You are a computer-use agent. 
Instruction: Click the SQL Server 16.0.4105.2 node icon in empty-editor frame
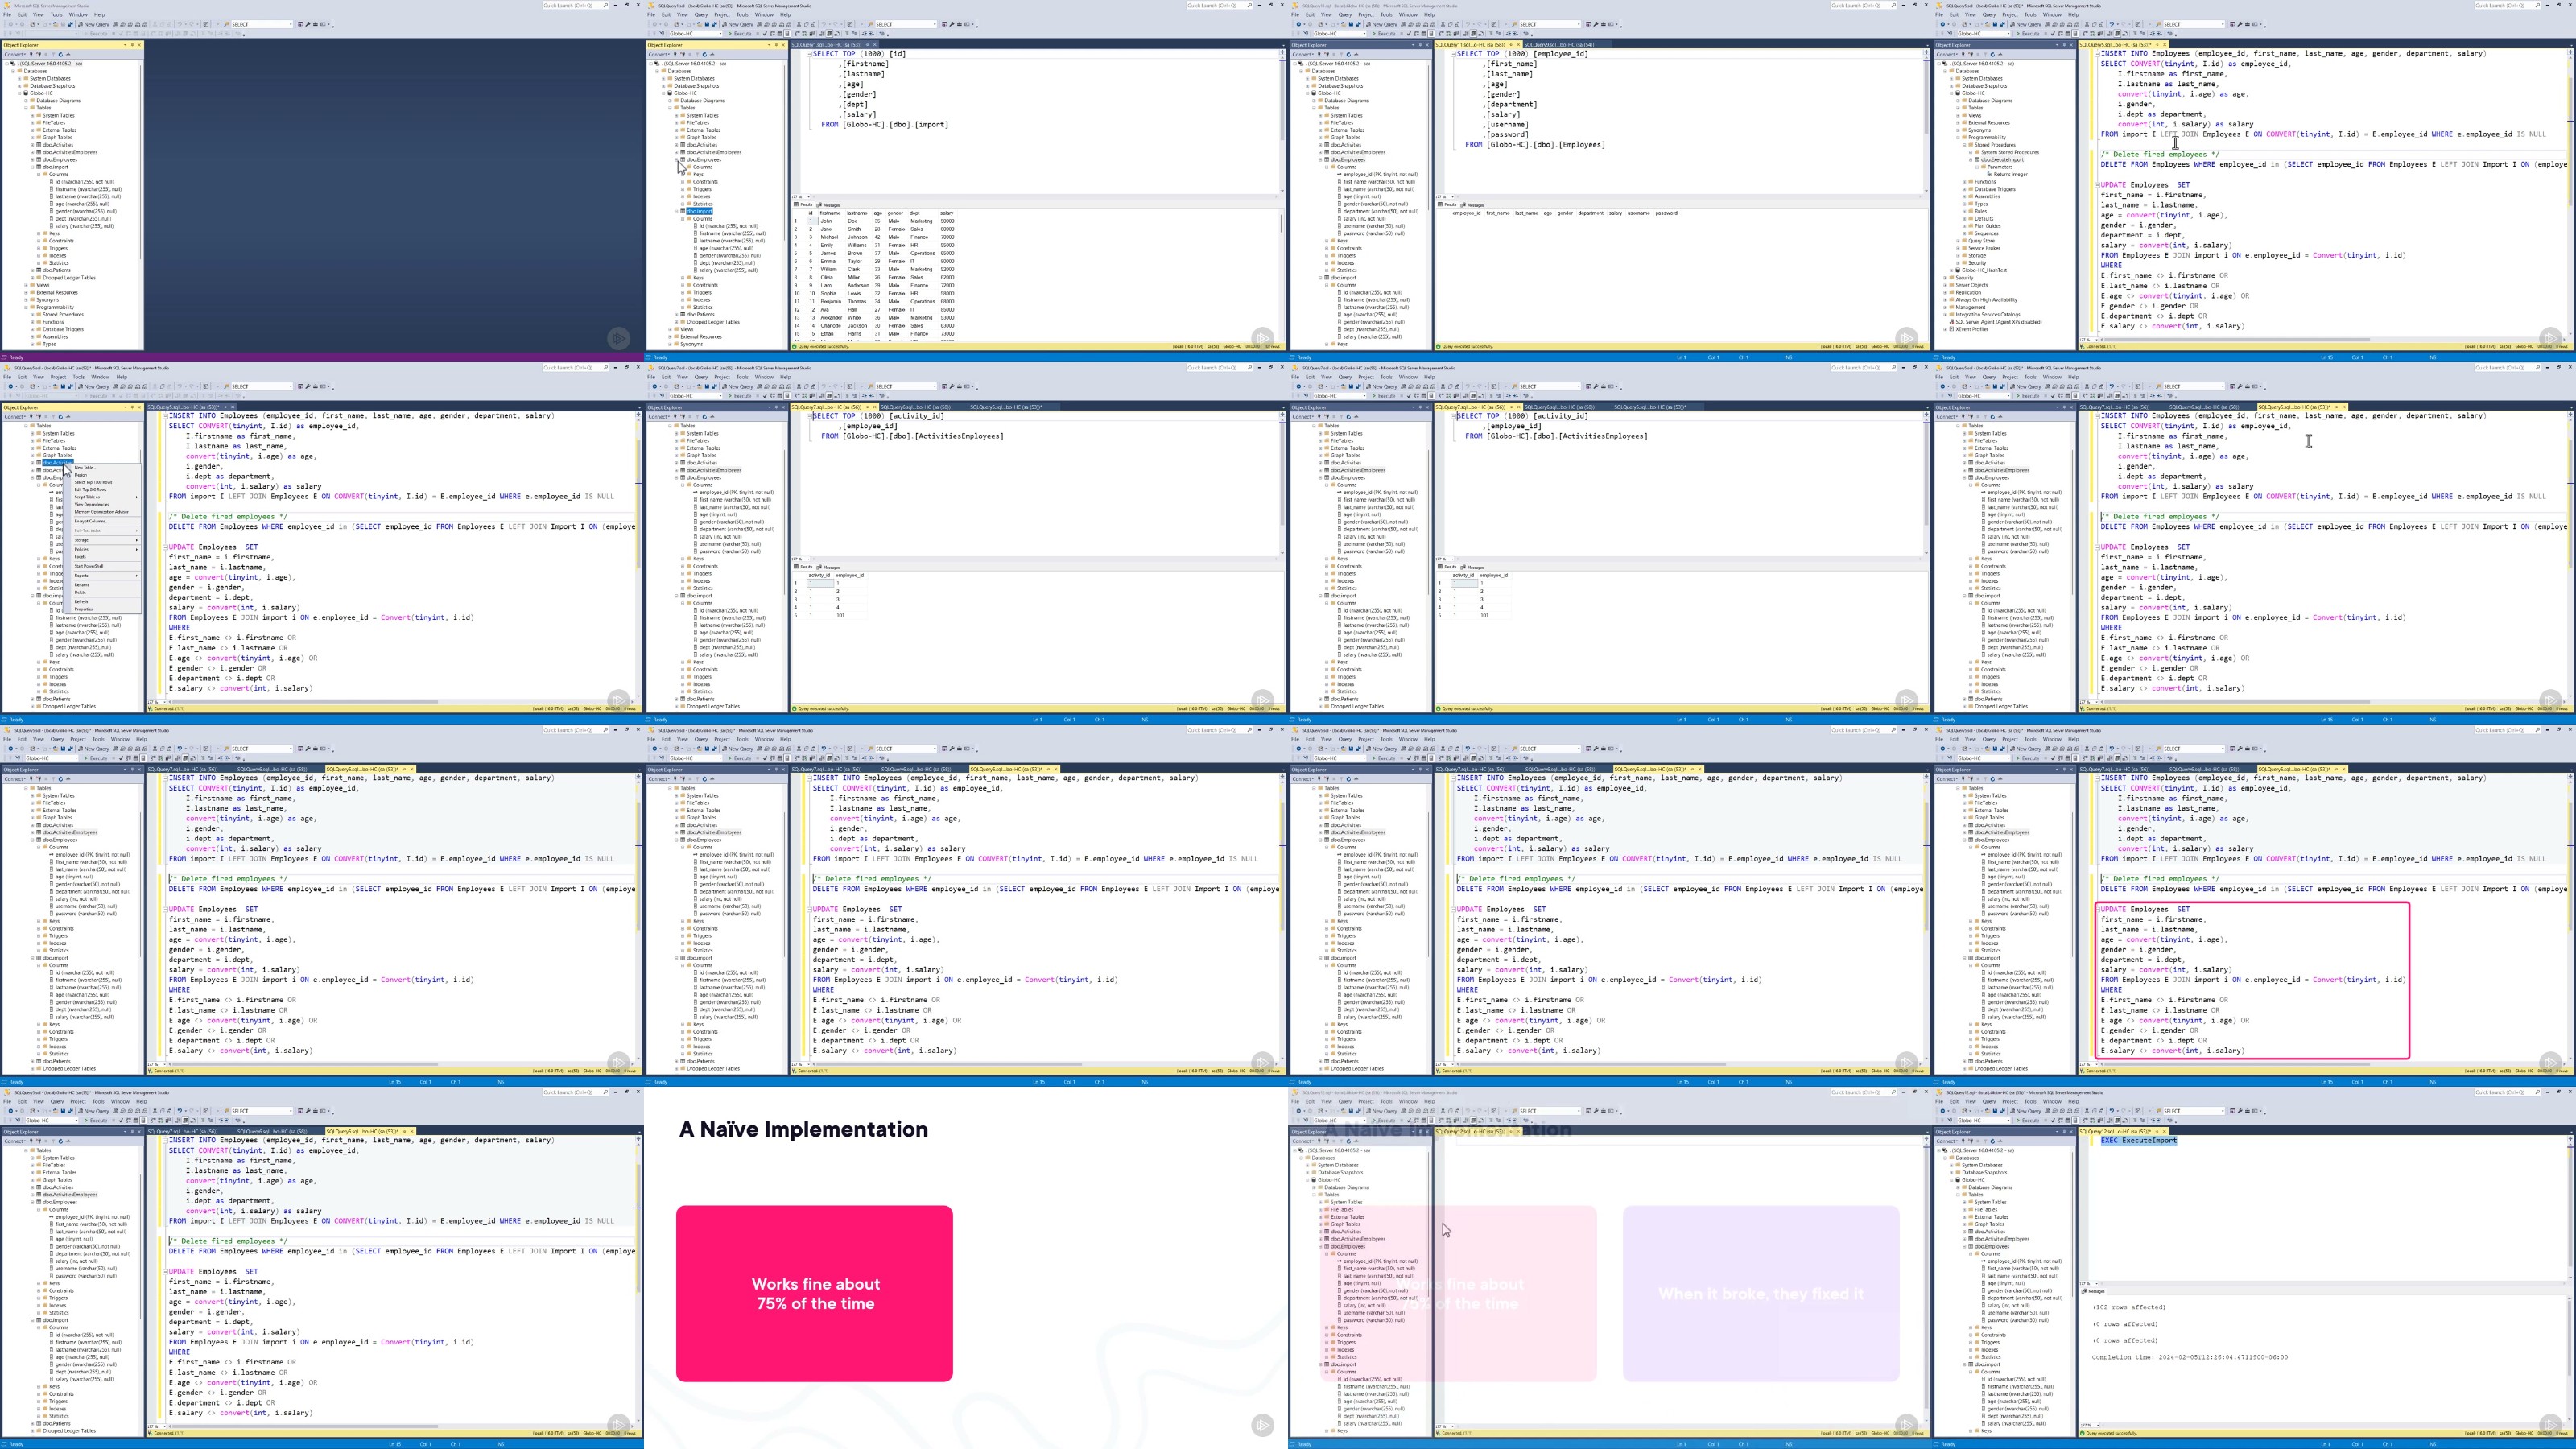point(13,64)
